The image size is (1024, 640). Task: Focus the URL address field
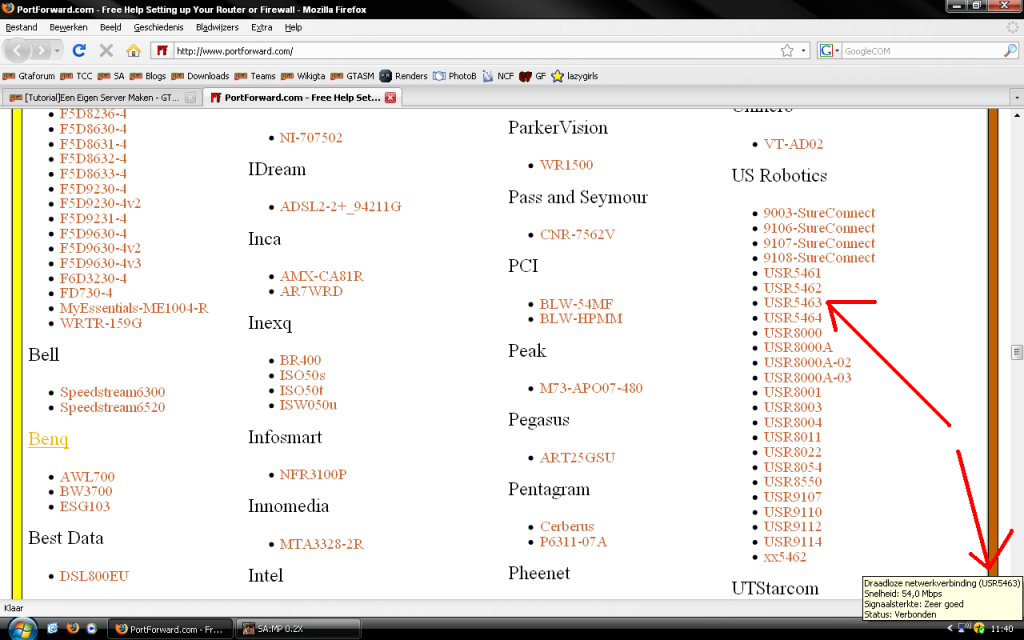point(475,50)
